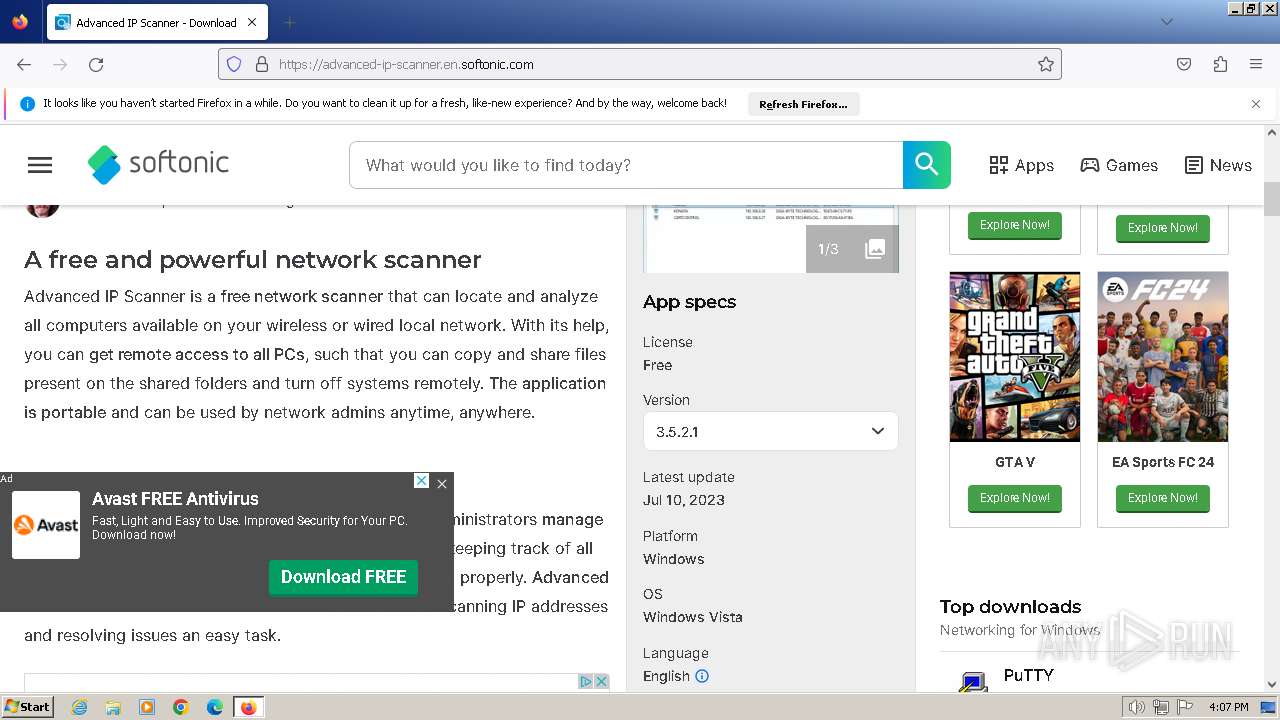Click the Explore Now button above EA Sports FC 24
1280x720 pixels.
point(1162,228)
